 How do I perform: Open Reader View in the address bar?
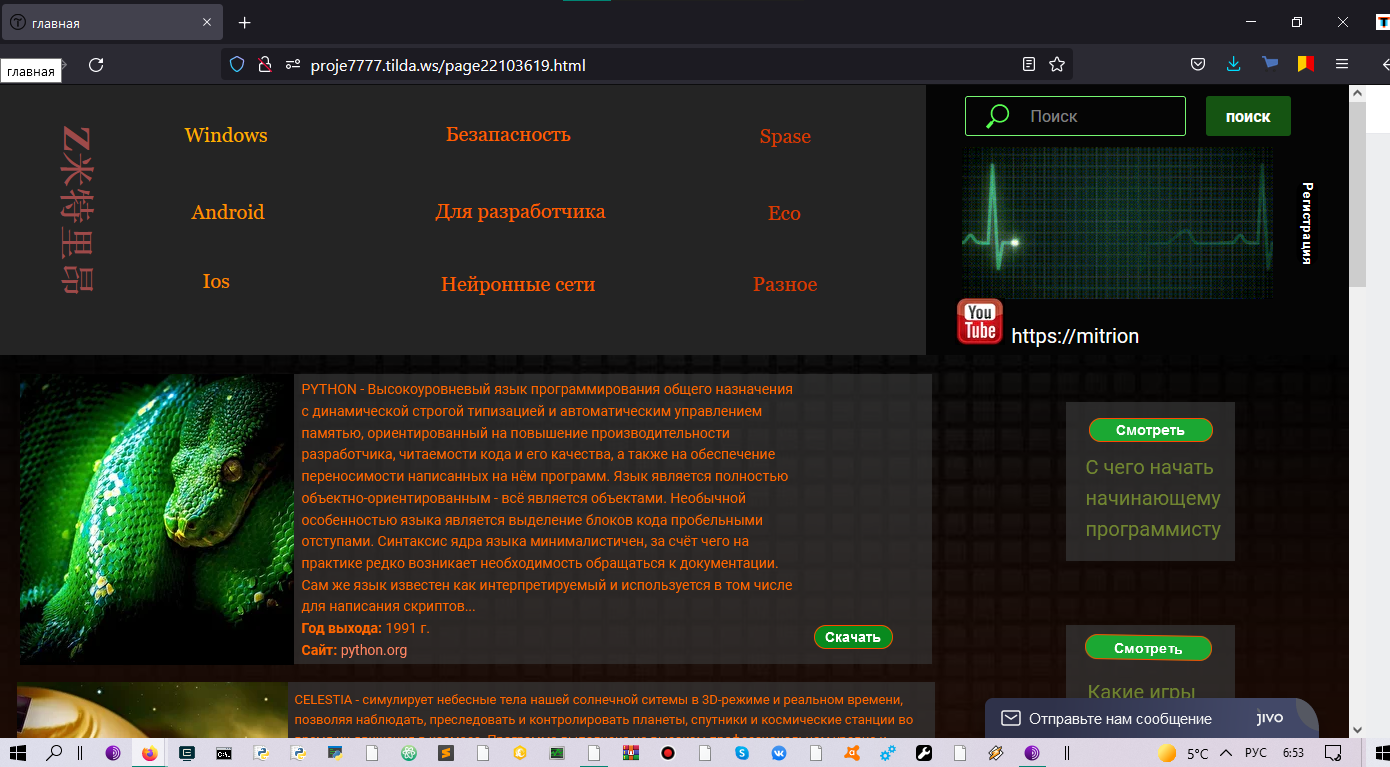point(1029,65)
